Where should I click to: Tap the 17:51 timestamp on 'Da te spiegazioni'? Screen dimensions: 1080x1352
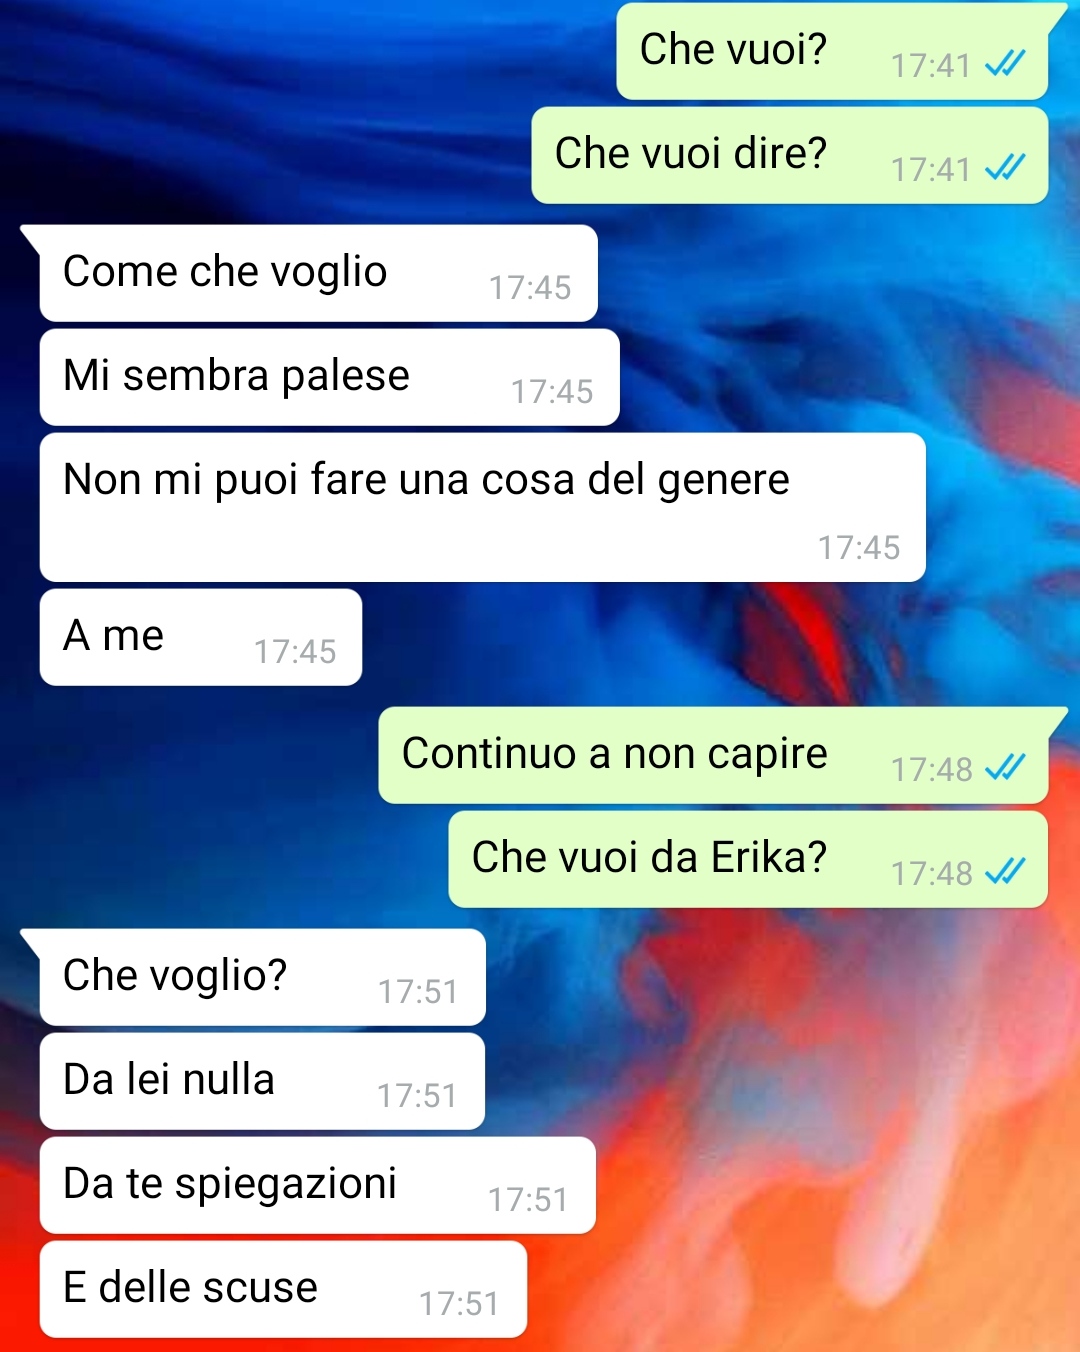(x=528, y=1199)
